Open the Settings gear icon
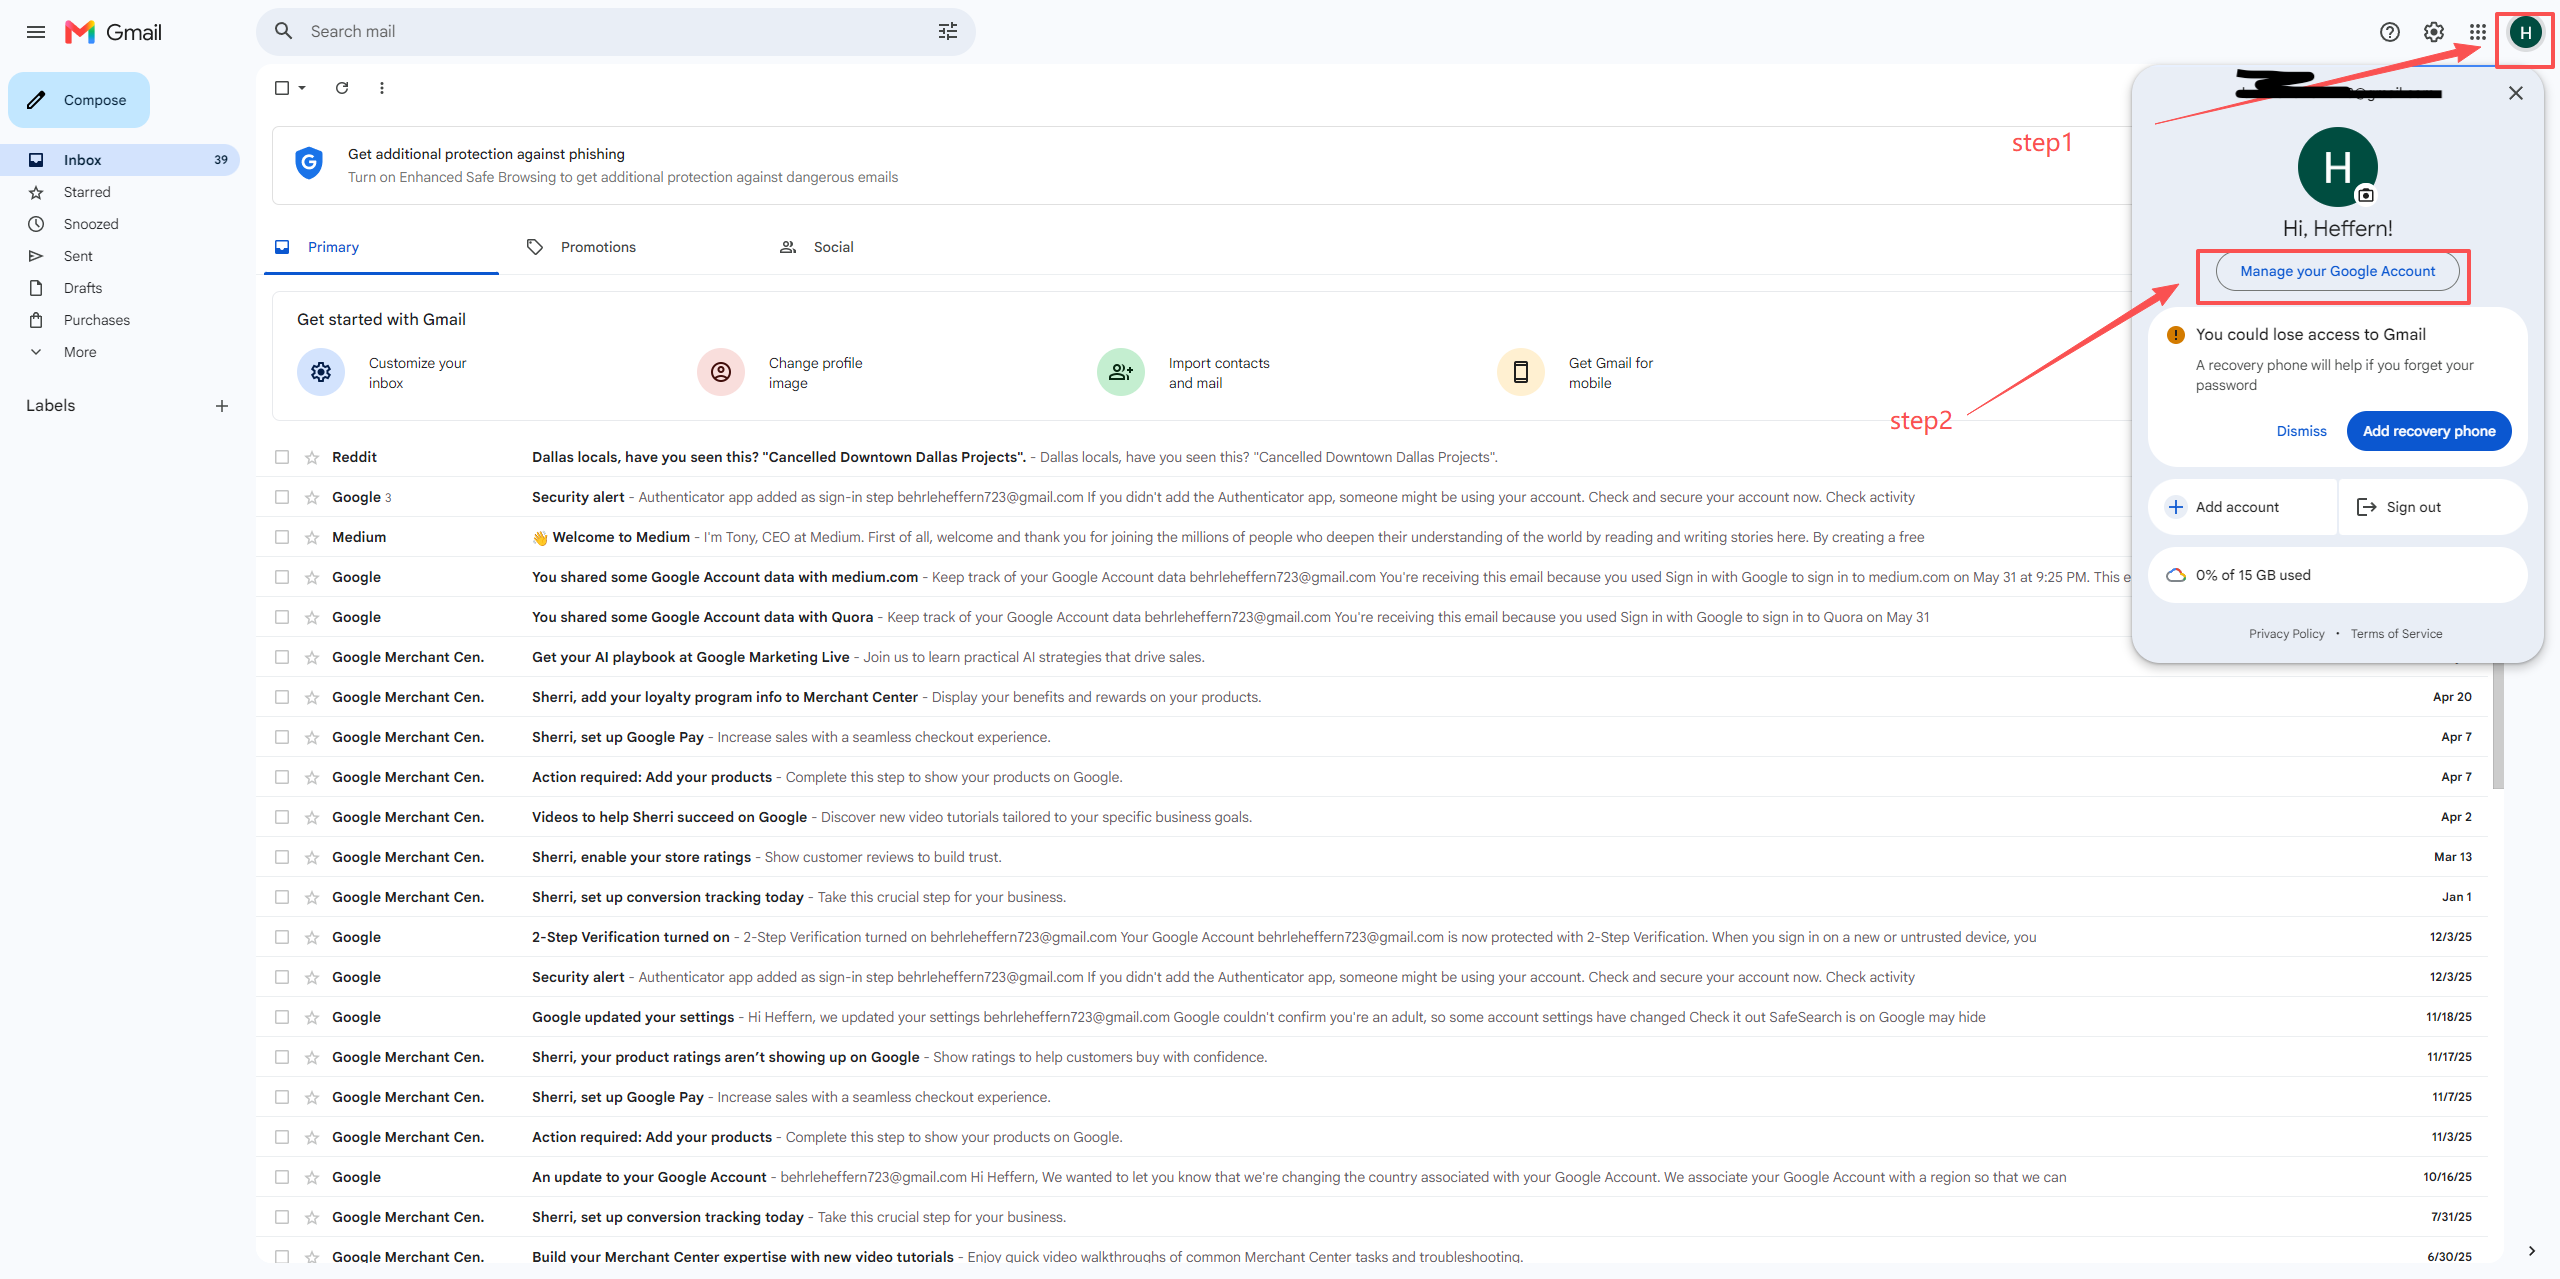The height and width of the screenshot is (1279, 2560). (x=2434, y=32)
